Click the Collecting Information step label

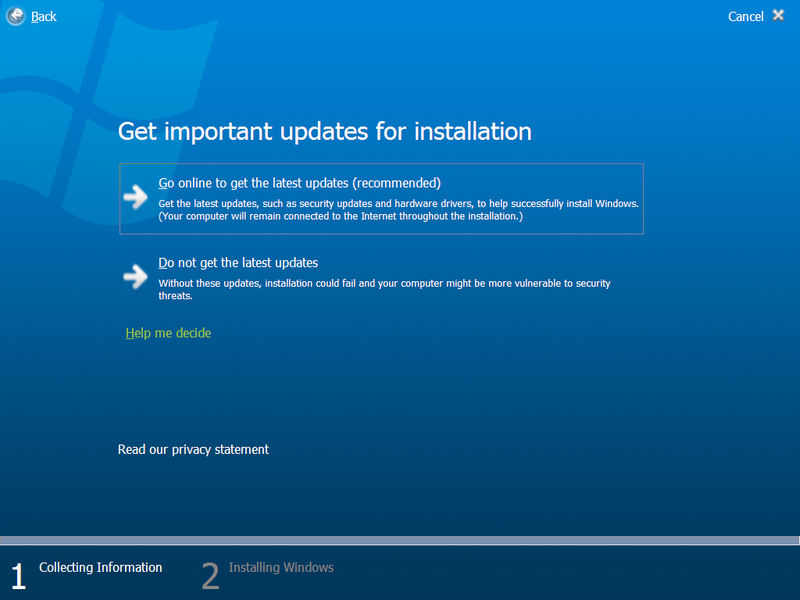(x=101, y=567)
